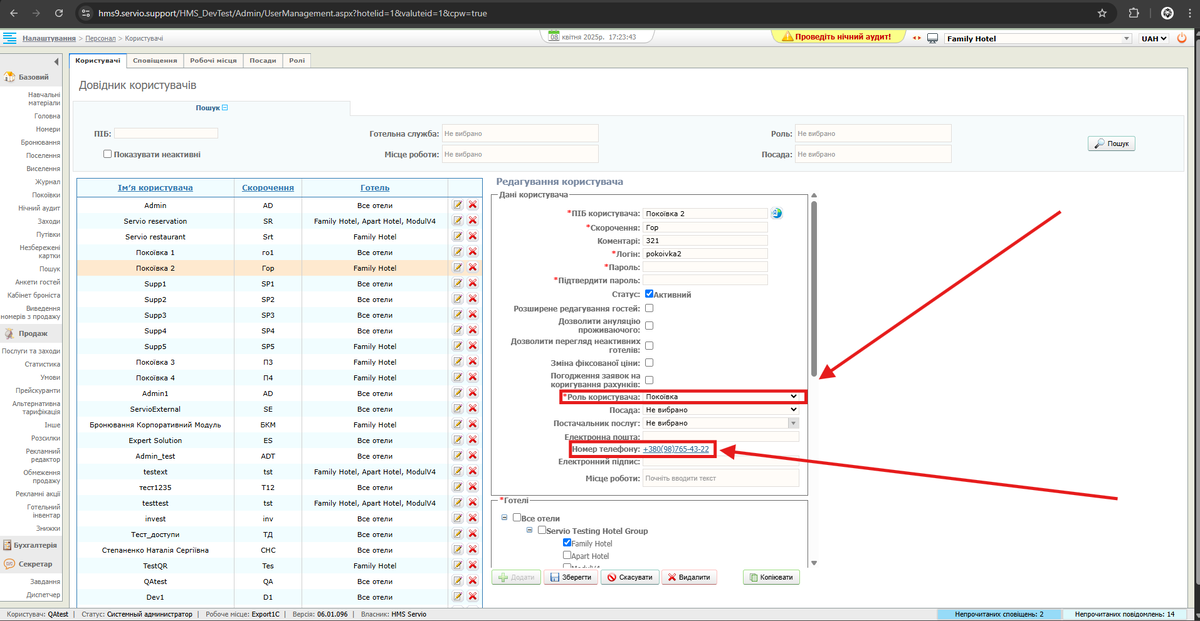Open the hamburger menu icon near breadcrumbs
This screenshot has width=1200, height=621.
(10, 38)
